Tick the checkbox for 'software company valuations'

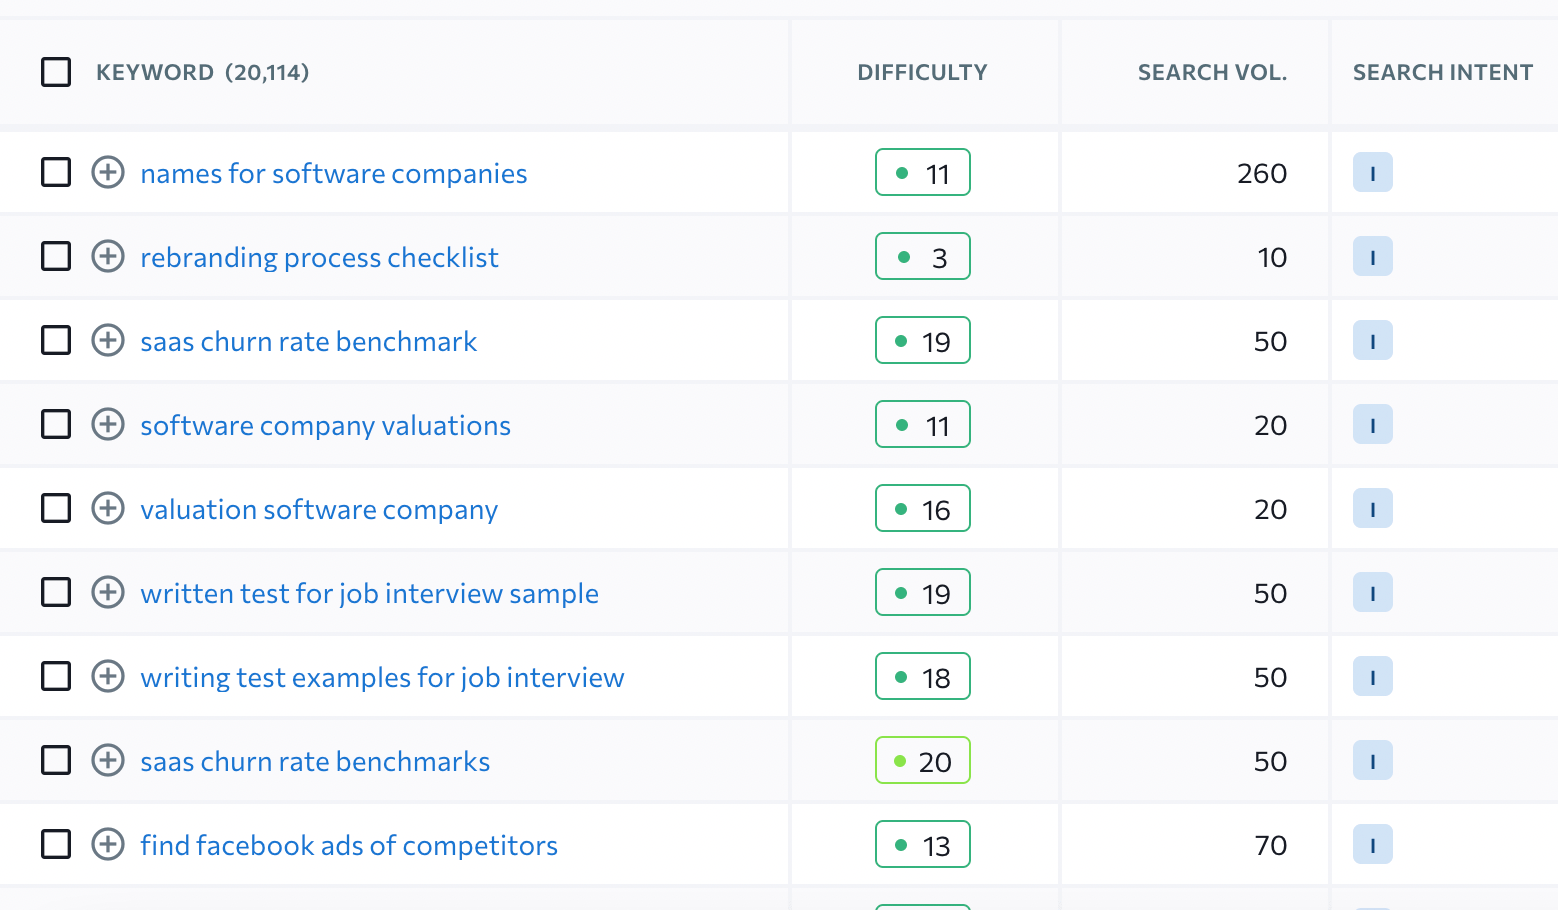[56, 424]
